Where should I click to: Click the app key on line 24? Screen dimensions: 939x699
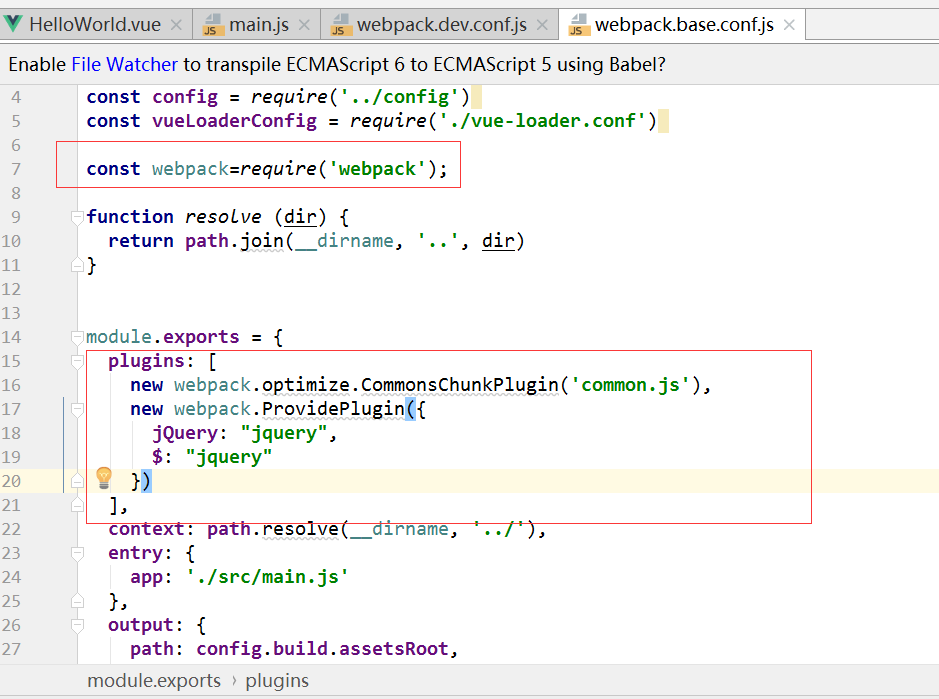(146, 577)
